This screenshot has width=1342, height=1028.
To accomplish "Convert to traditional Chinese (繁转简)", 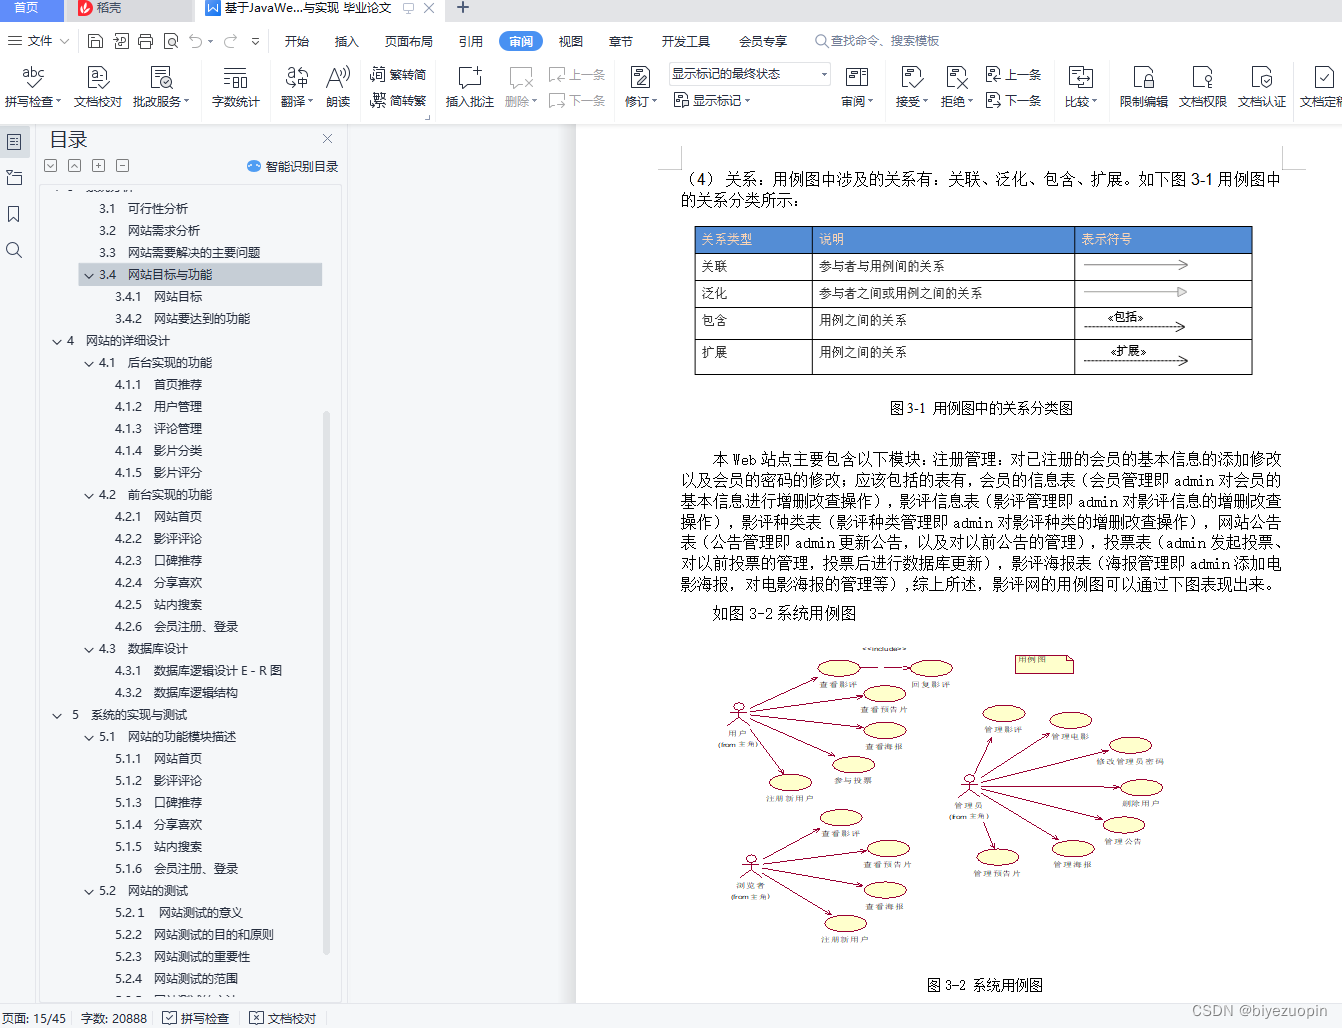I will pyautogui.click(x=398, y=74).
